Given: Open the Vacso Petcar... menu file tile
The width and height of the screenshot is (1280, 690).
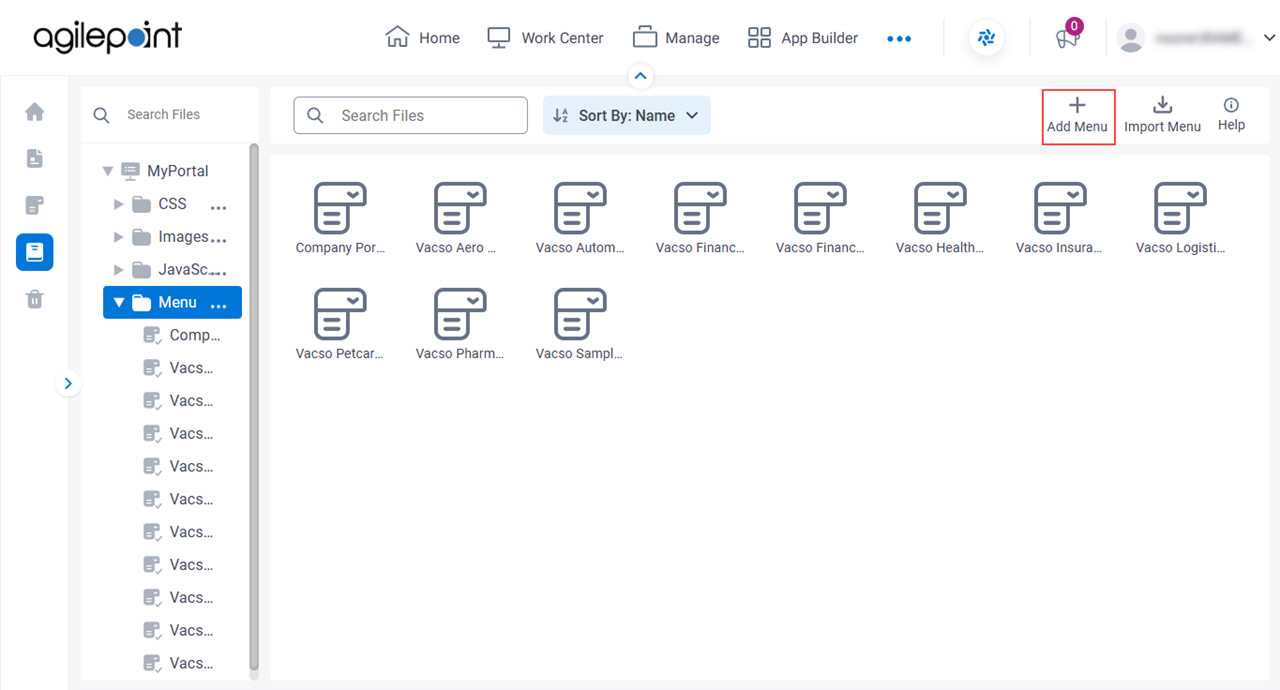Looking at the screenshot, I should coord(340,325).
